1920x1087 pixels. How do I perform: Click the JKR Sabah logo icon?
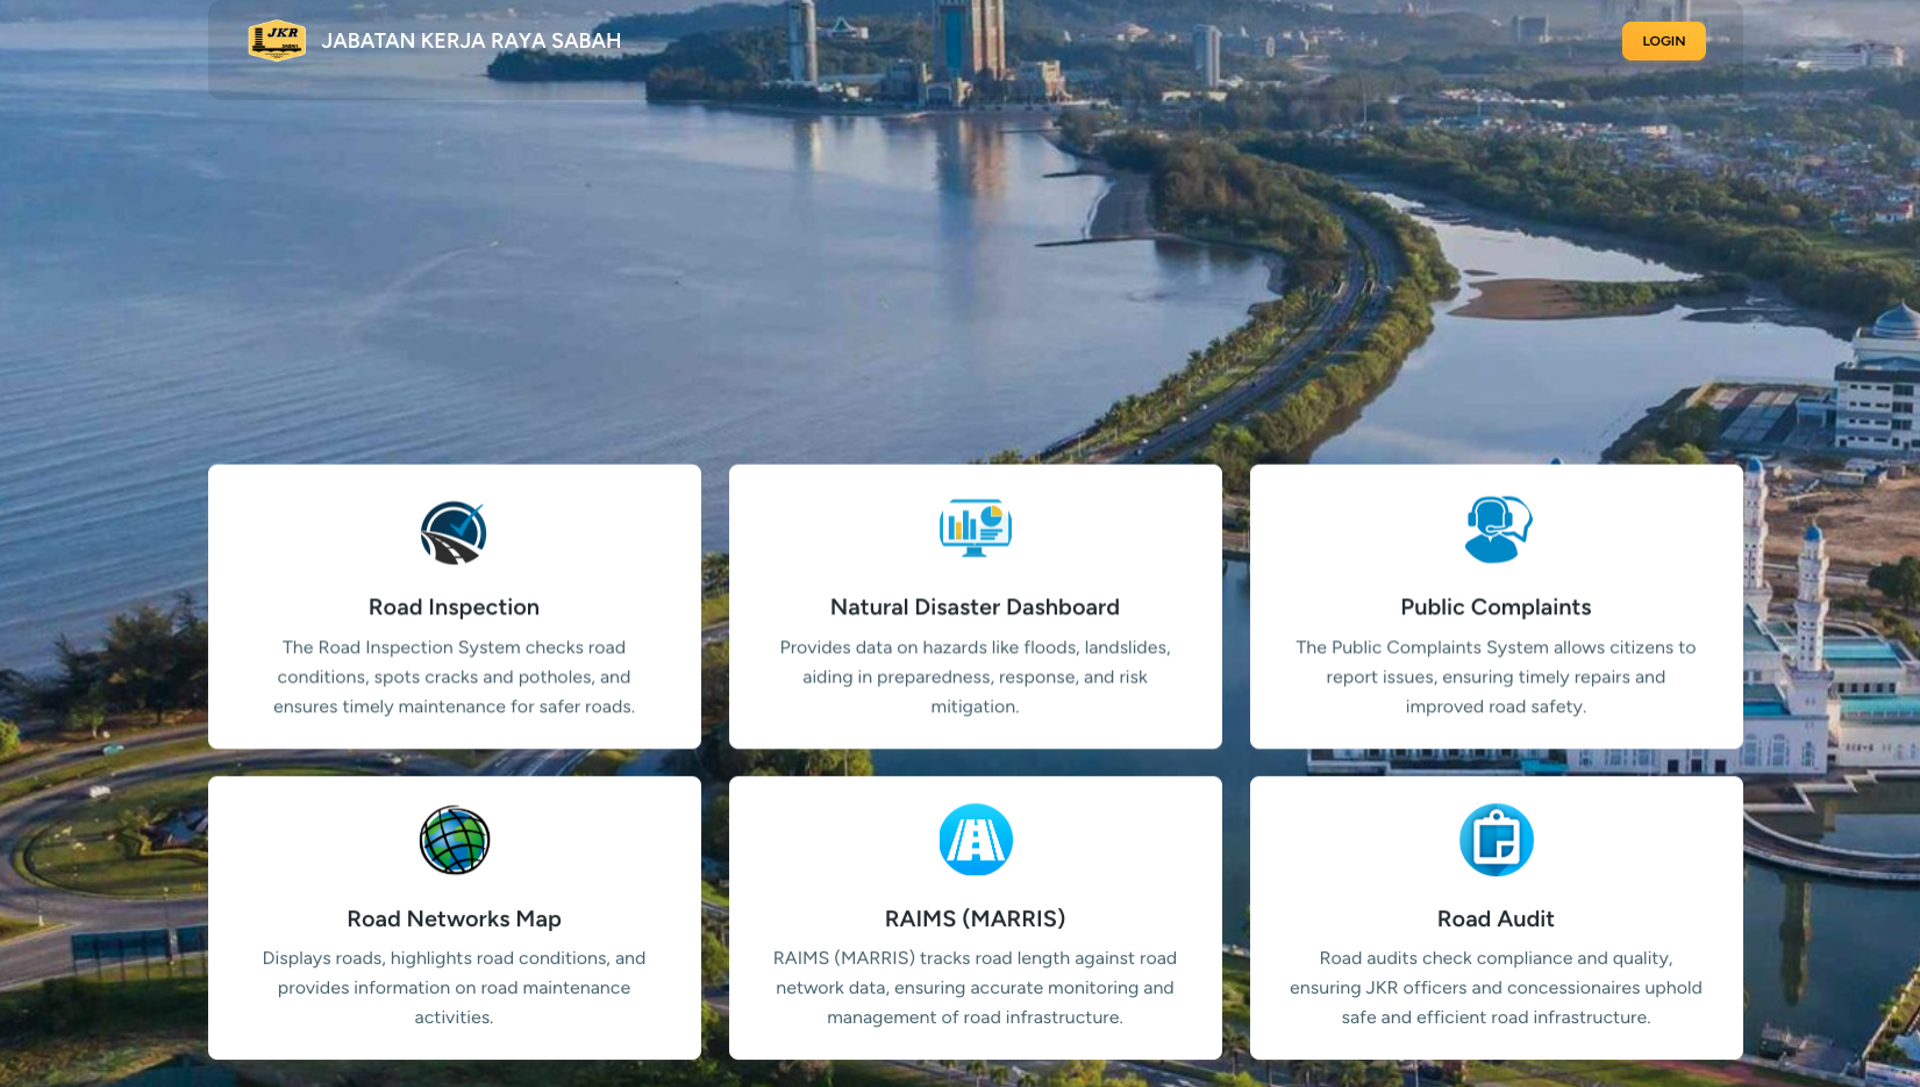pos(276,41)
